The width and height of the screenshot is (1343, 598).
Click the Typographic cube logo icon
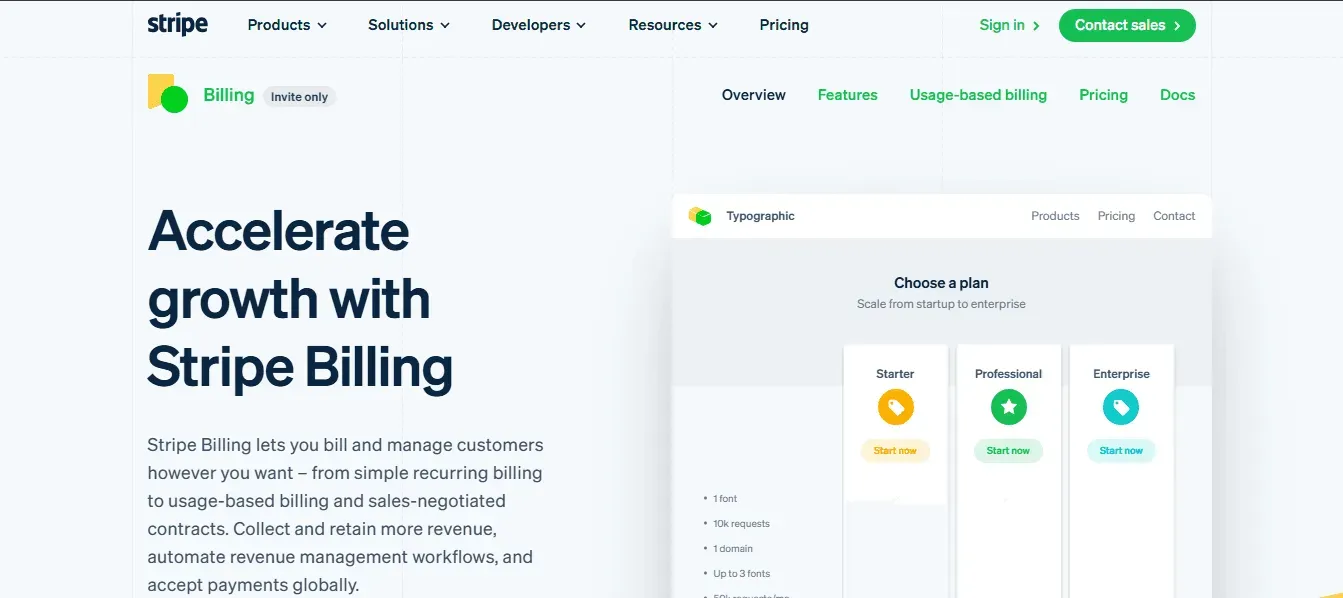[x=700, y=216]
